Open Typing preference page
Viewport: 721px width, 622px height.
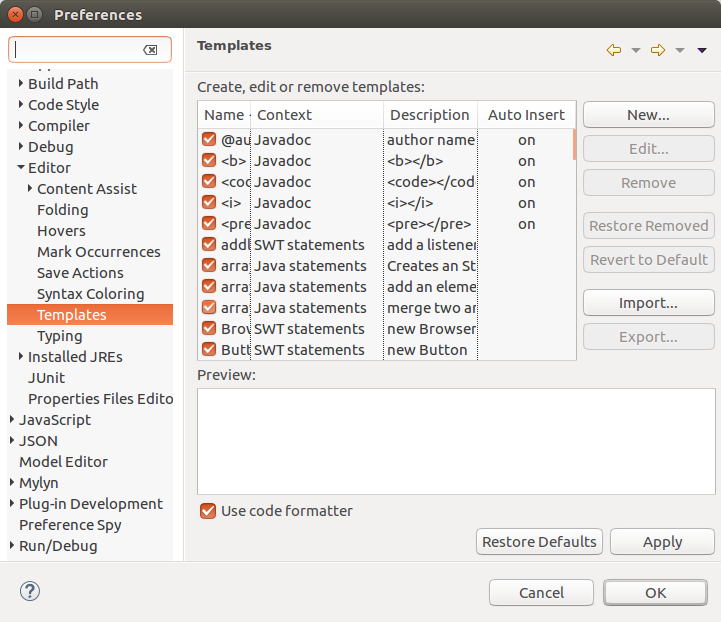[x=60, y=336]
